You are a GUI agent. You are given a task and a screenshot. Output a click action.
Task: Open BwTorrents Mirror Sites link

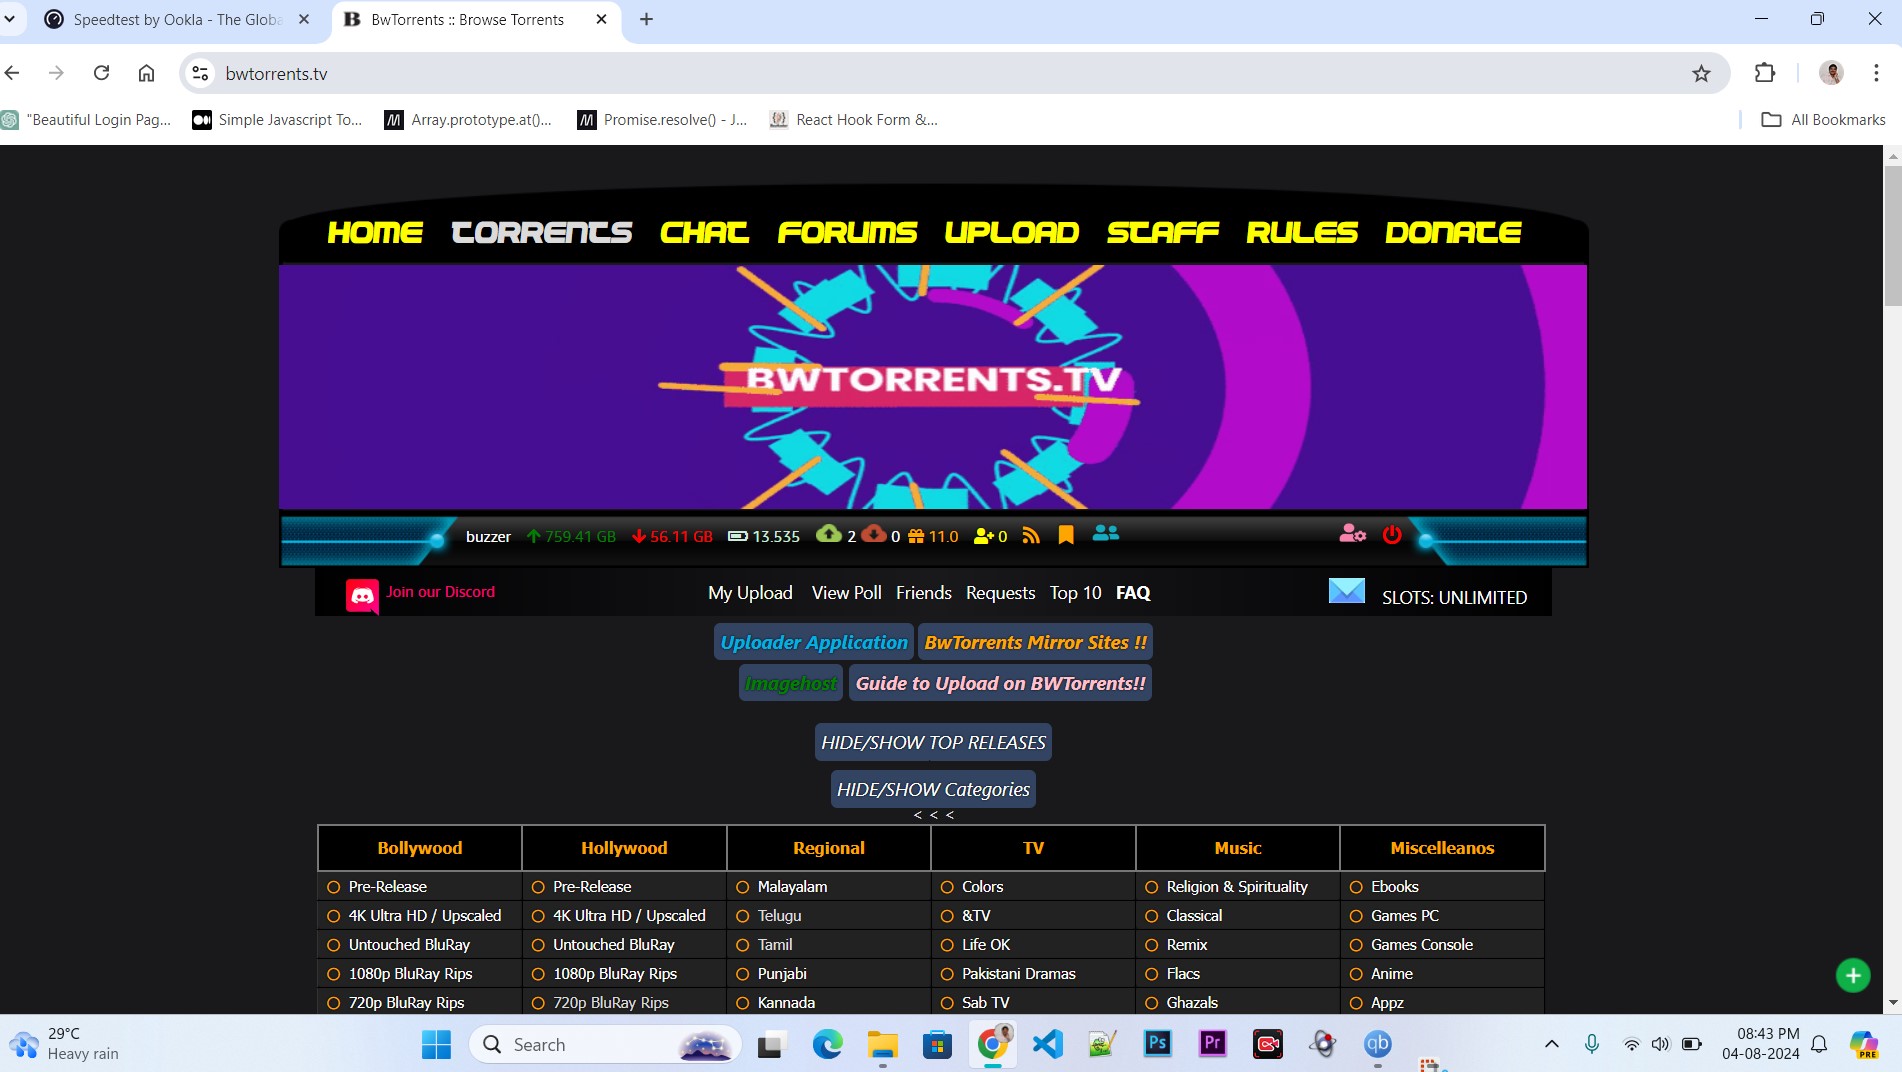point(1035,642)
